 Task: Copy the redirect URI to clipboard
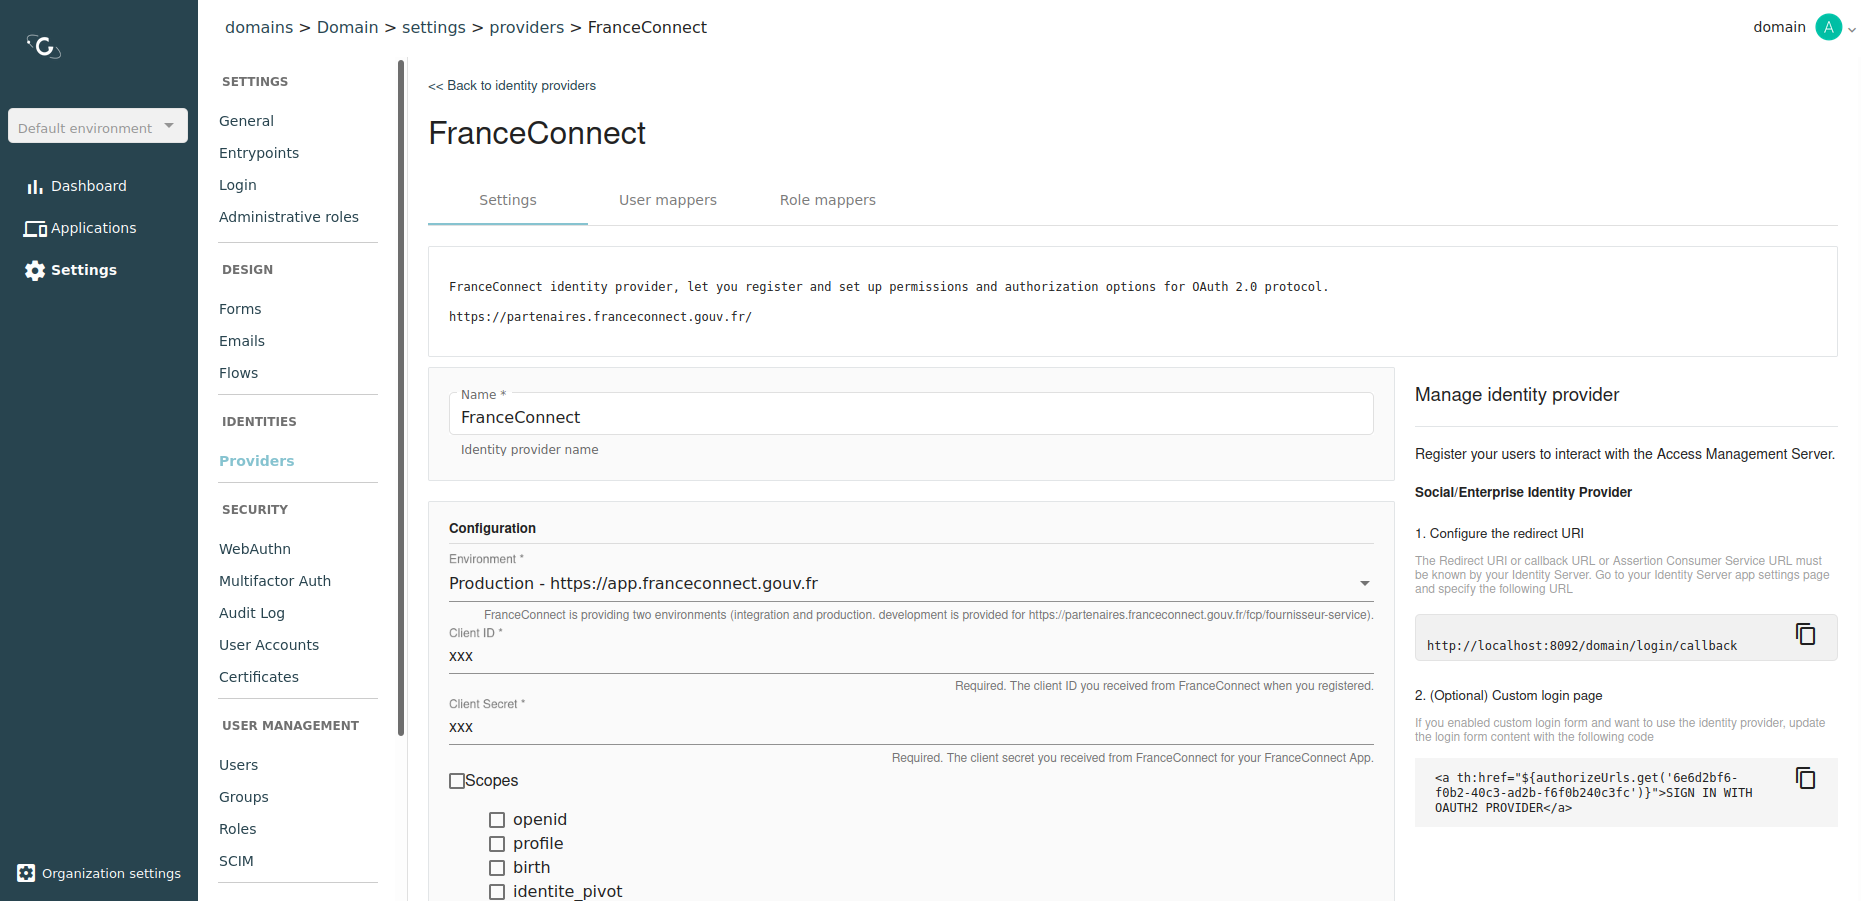point(1805,634)
